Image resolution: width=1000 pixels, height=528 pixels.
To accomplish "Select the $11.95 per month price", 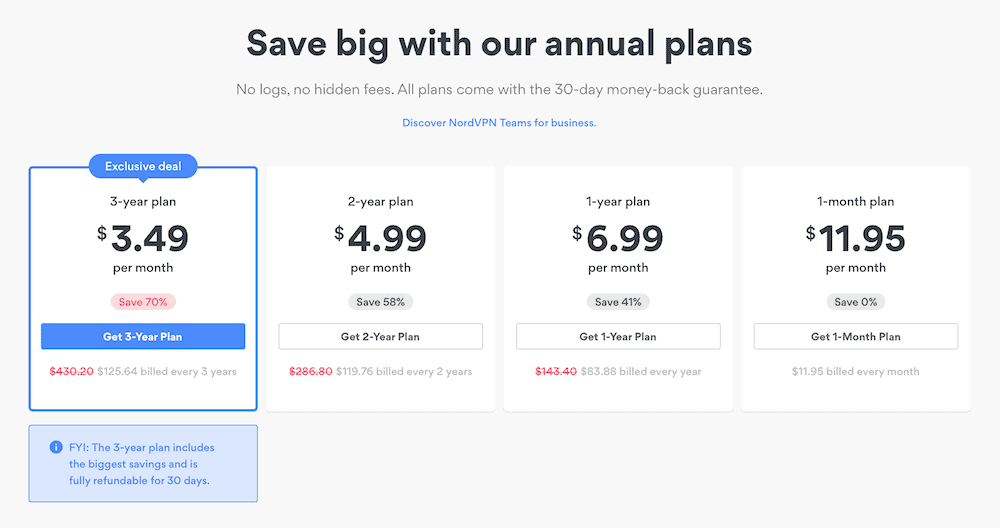I will click(855, 239).
